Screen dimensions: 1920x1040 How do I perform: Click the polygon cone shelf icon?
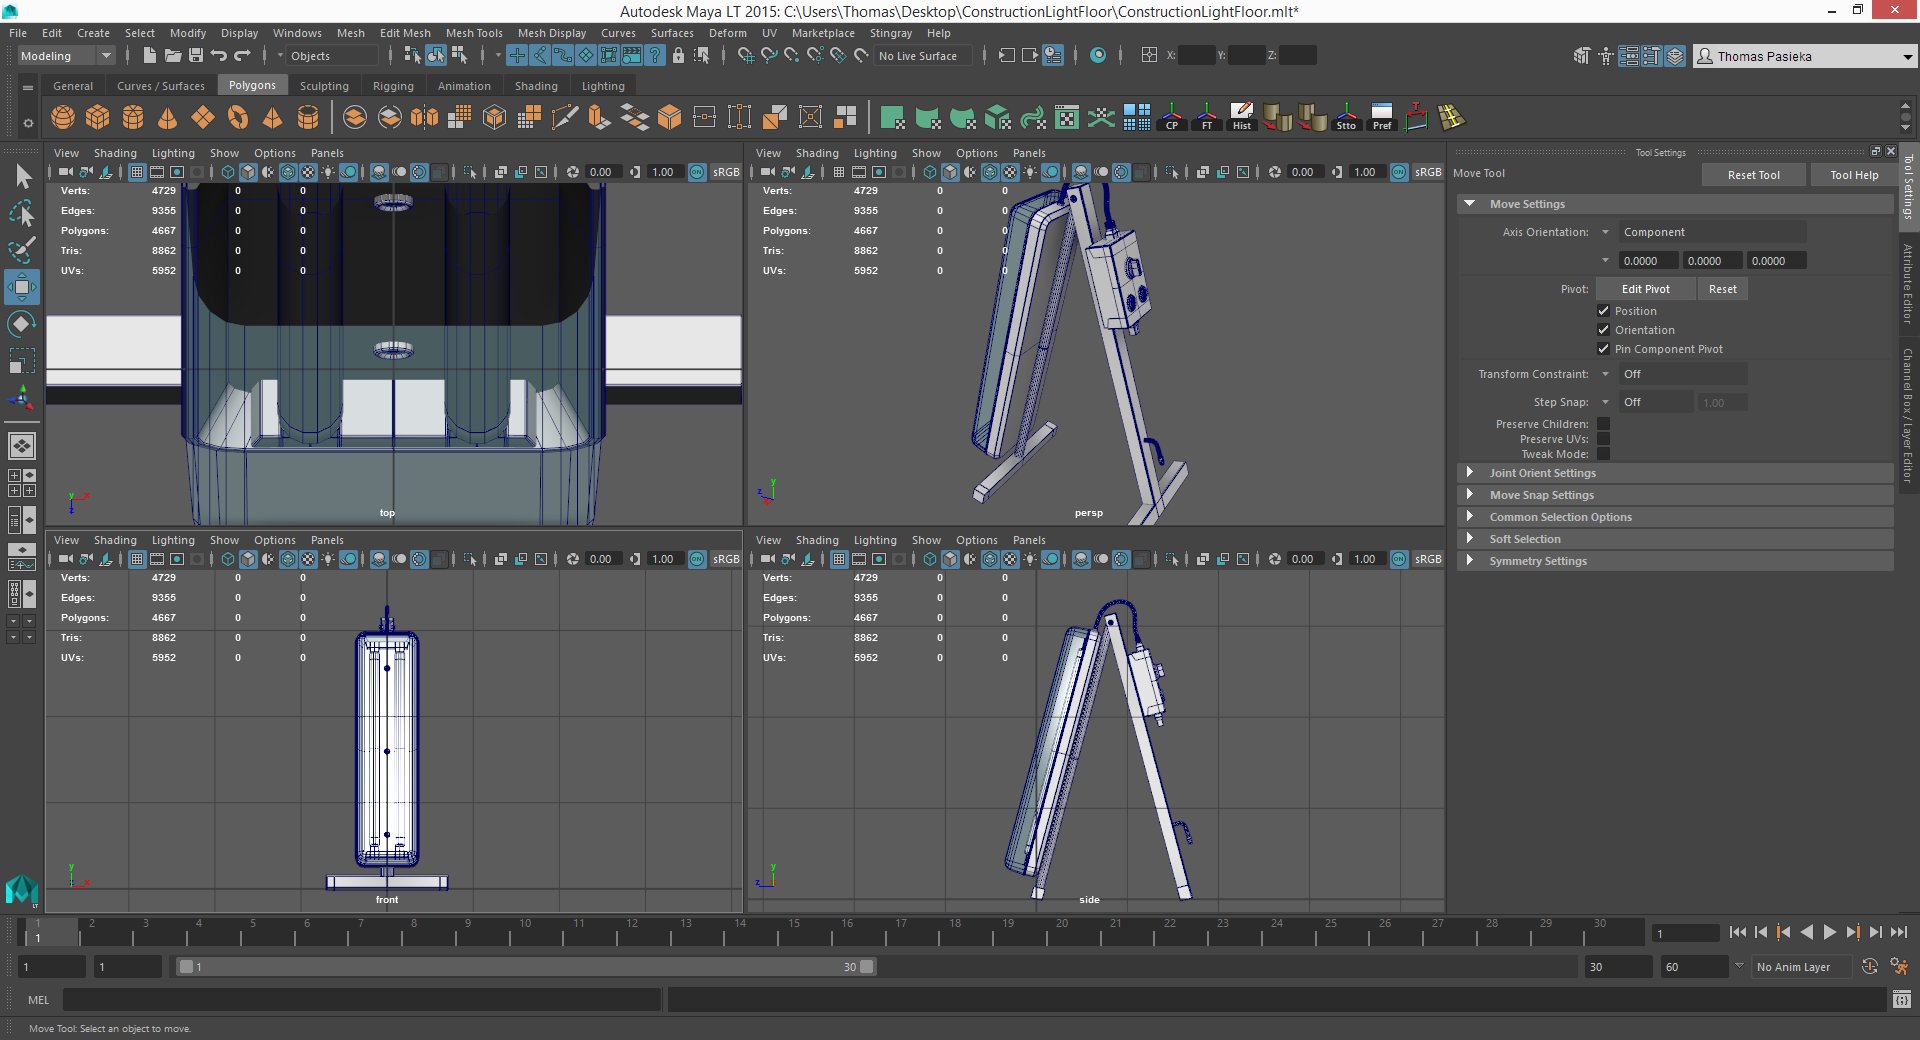coord(167,118)
